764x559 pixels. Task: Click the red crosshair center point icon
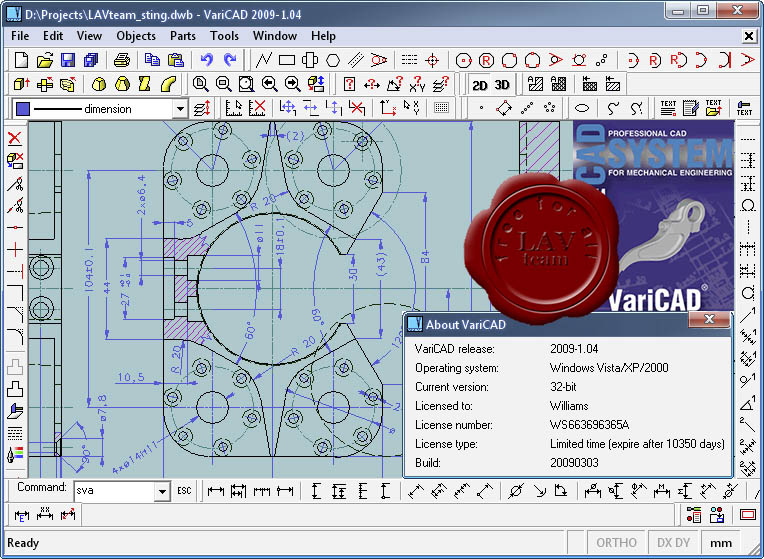pos(432,60)
